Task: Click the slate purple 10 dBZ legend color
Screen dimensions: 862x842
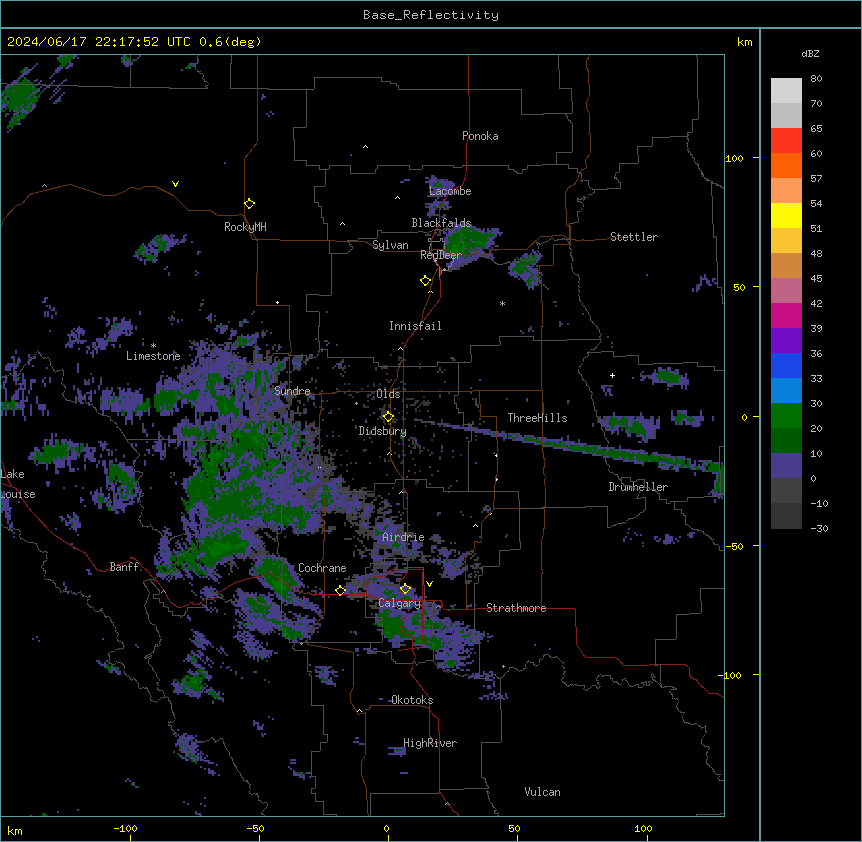Action: click(786, 466)
